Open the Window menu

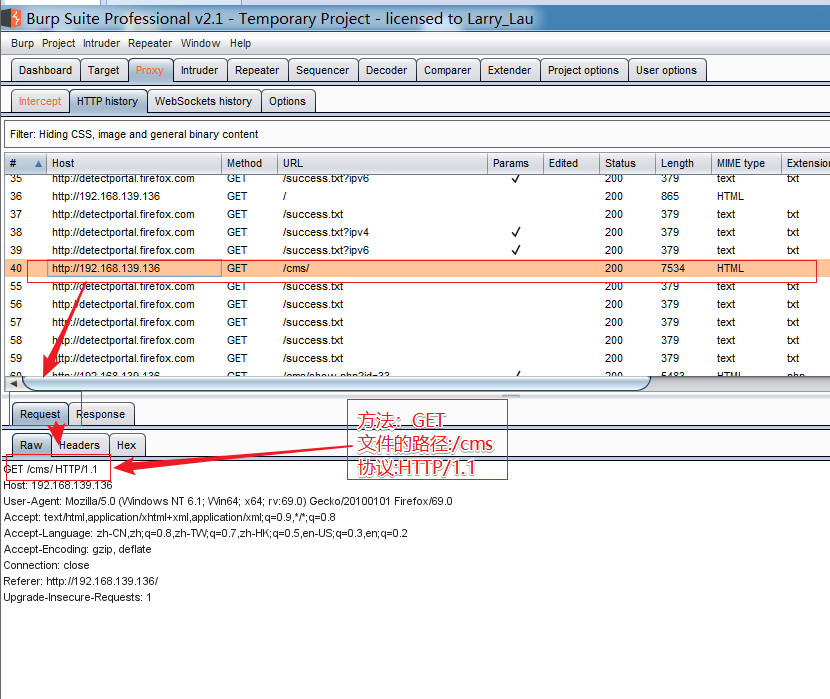[x=200, y=43]
